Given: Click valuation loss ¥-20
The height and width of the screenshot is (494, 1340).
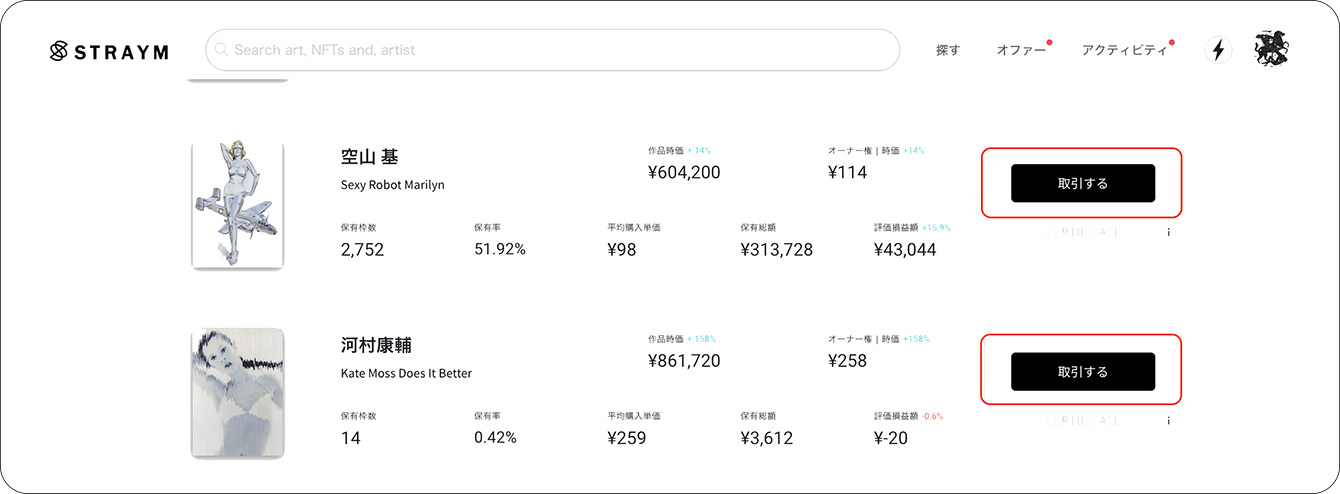Looking at the screenshot, I should pyautogui.click(x=891, y=437).
